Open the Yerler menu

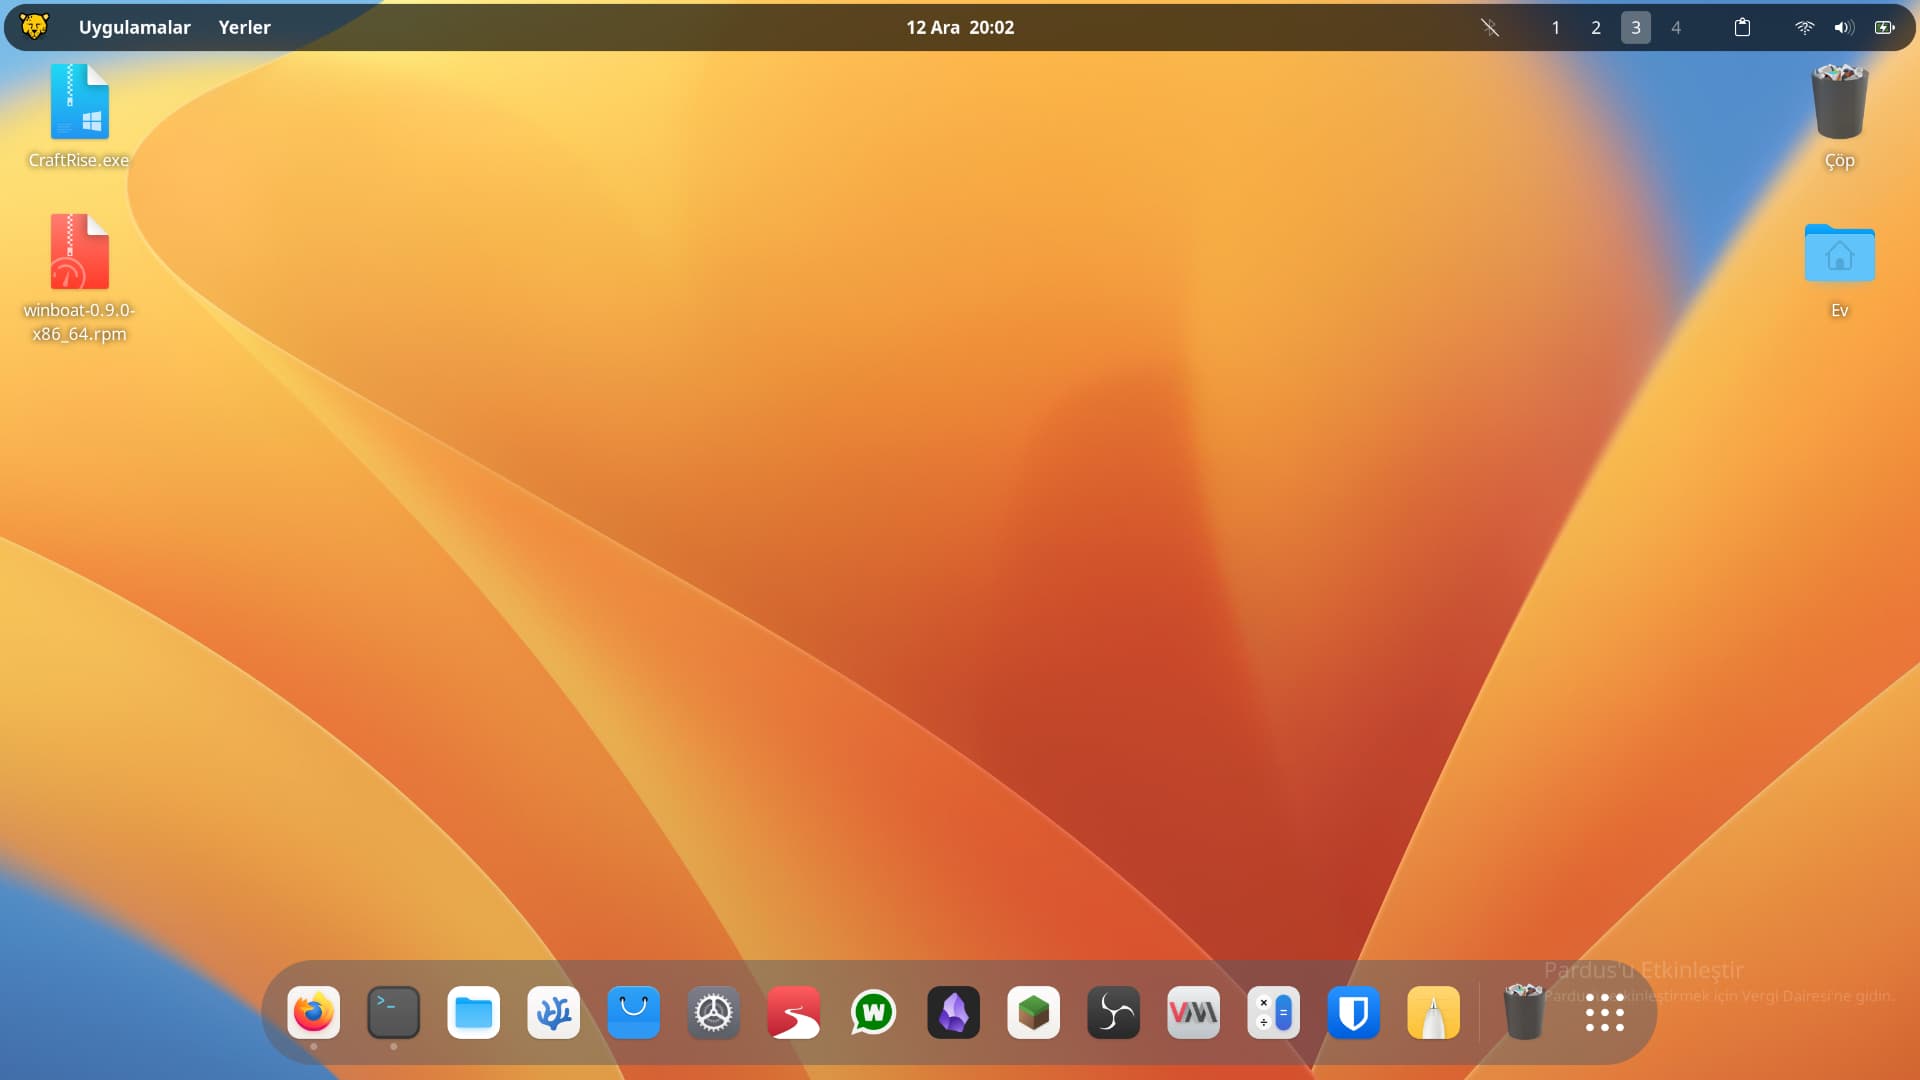pos(244,27)
